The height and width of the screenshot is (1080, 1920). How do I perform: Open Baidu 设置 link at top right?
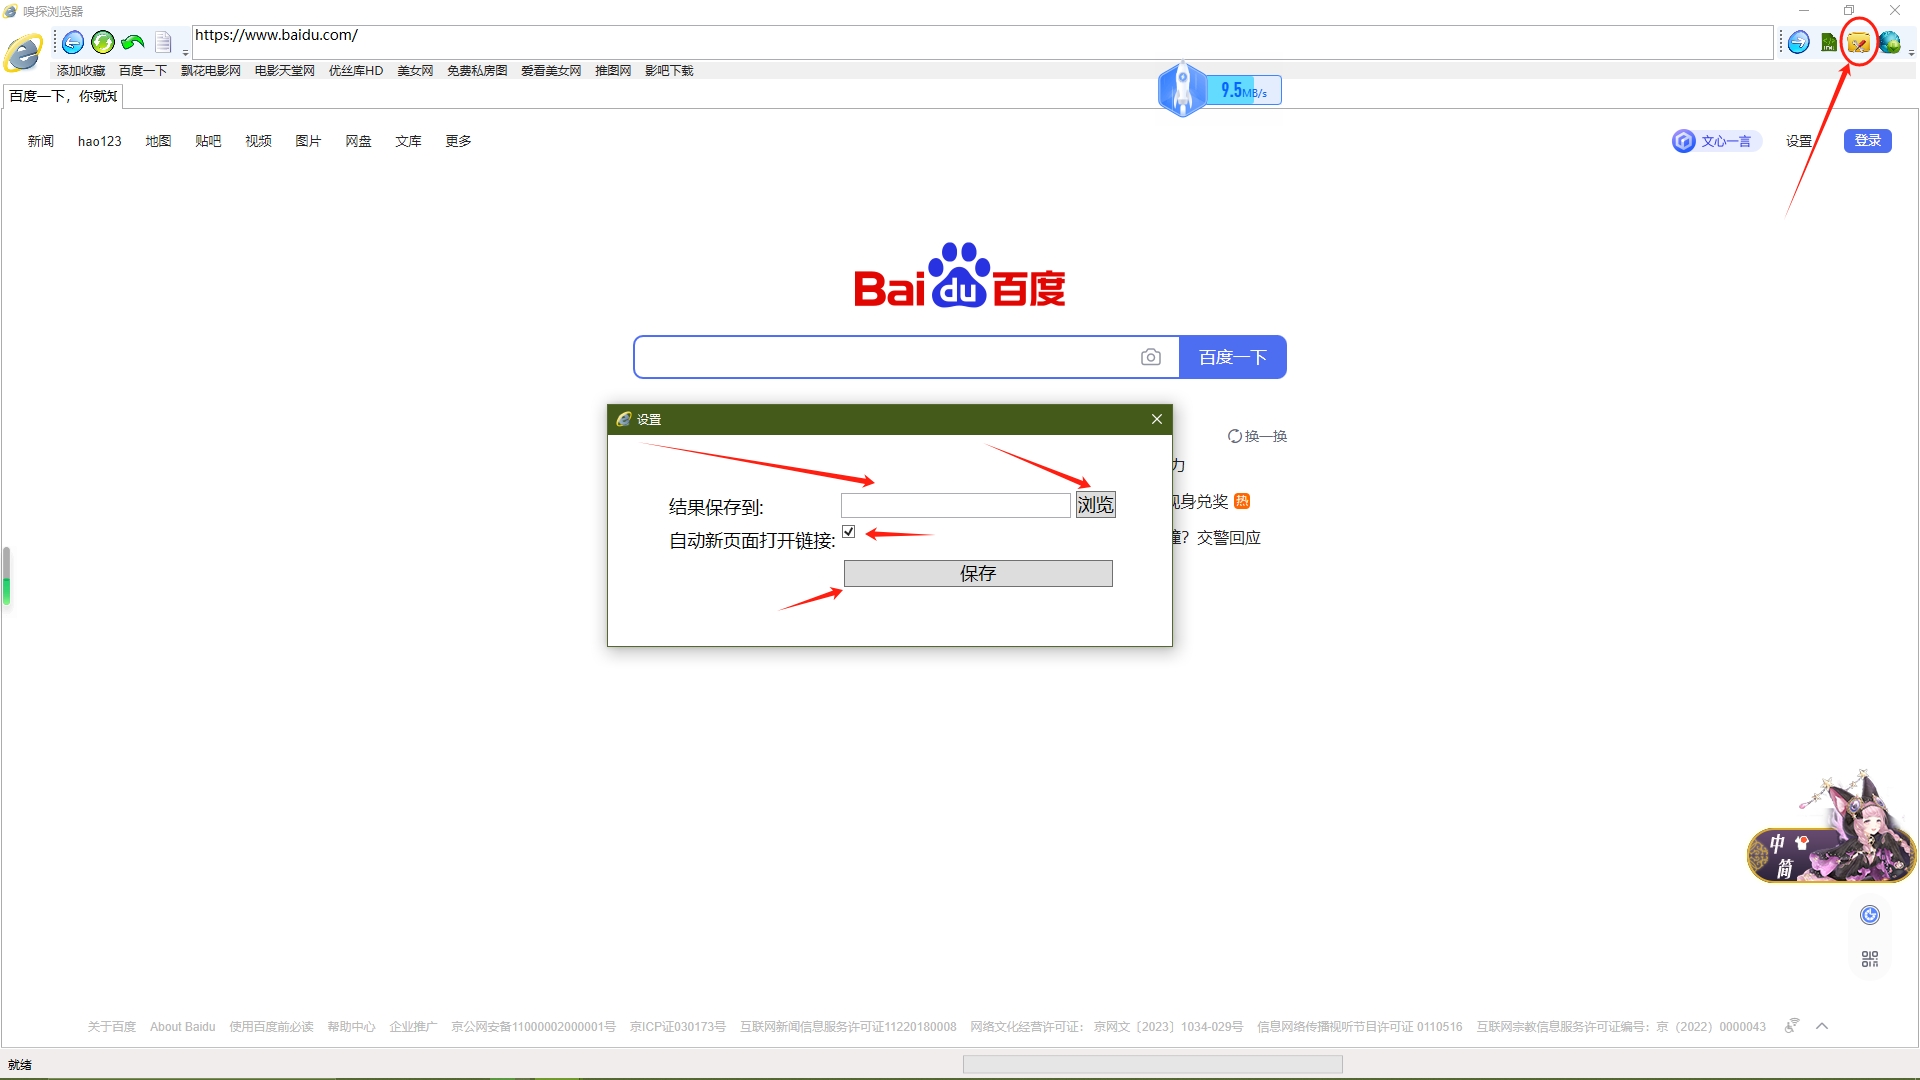1799,141
